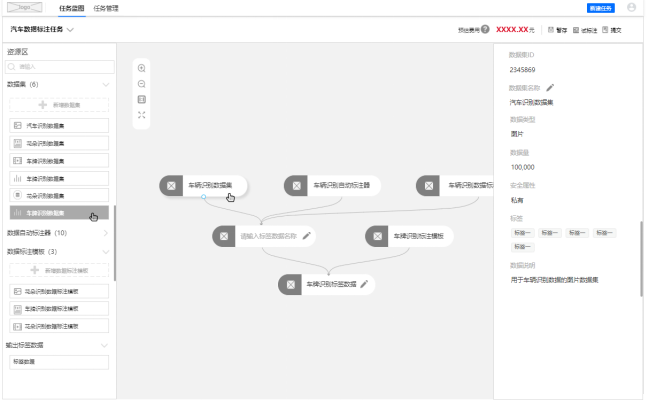The height and width of the screenshot is (403, 650).
Task: Click pencil icon on 请输入标签数据名称 node
Action: 307,237
